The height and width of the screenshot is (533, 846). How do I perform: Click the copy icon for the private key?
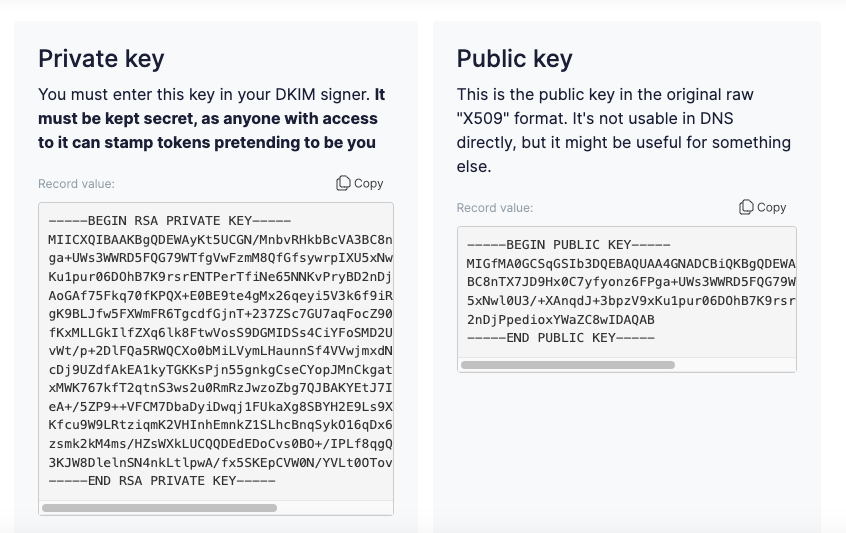point(343,183)
